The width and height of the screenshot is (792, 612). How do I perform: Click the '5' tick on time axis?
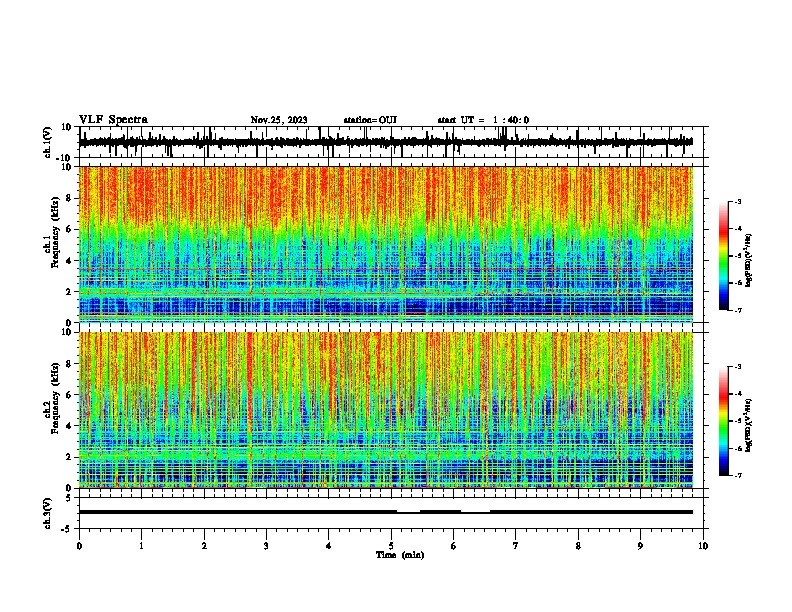(391, 546)
